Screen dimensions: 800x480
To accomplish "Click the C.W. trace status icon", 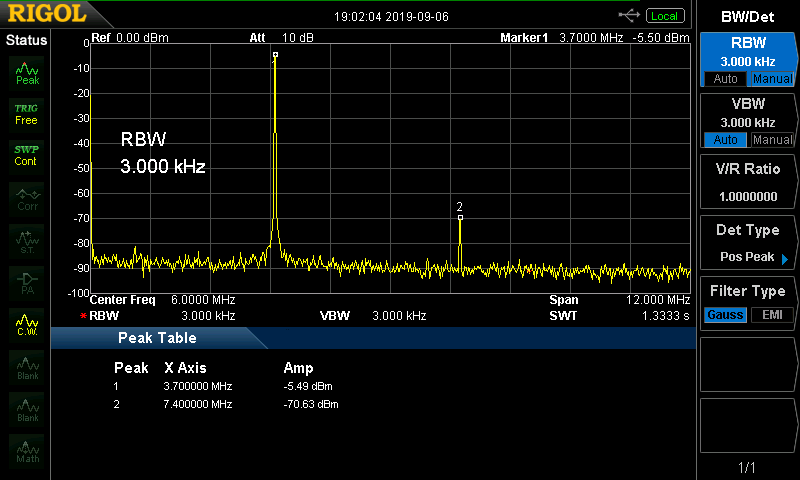I will 27,324.
